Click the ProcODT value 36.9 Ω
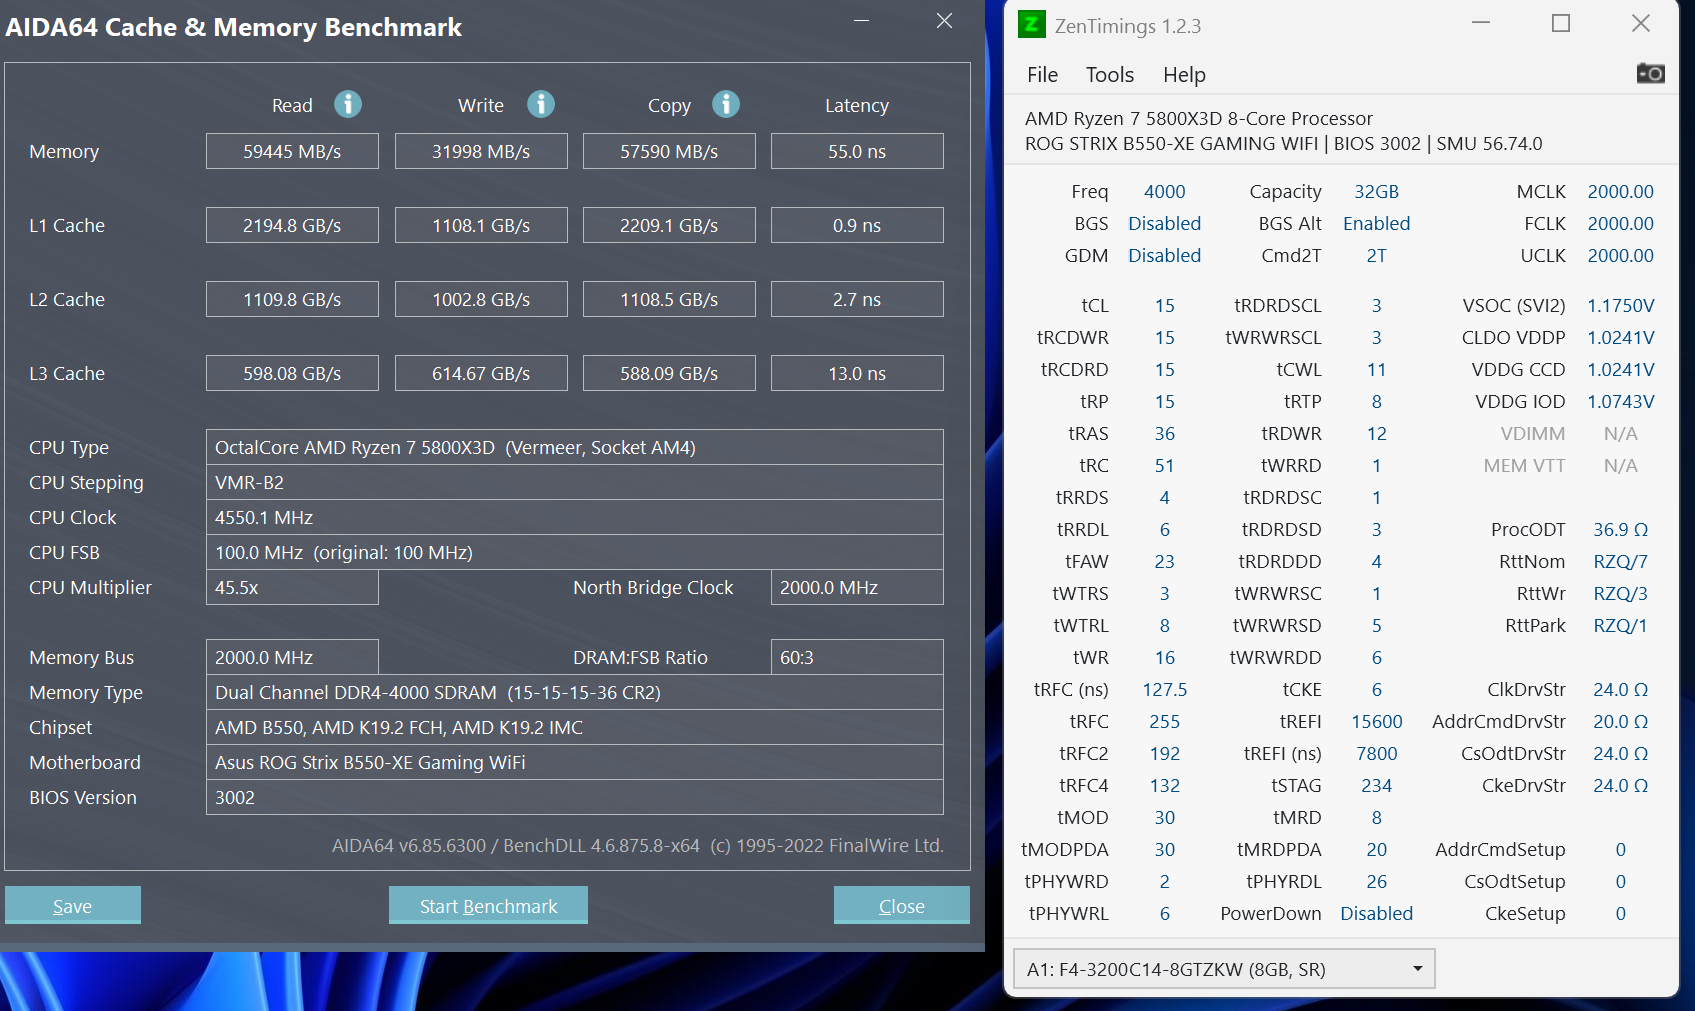The height and width of the screenshot is (1011, 1695). (x=1620, y=529)
